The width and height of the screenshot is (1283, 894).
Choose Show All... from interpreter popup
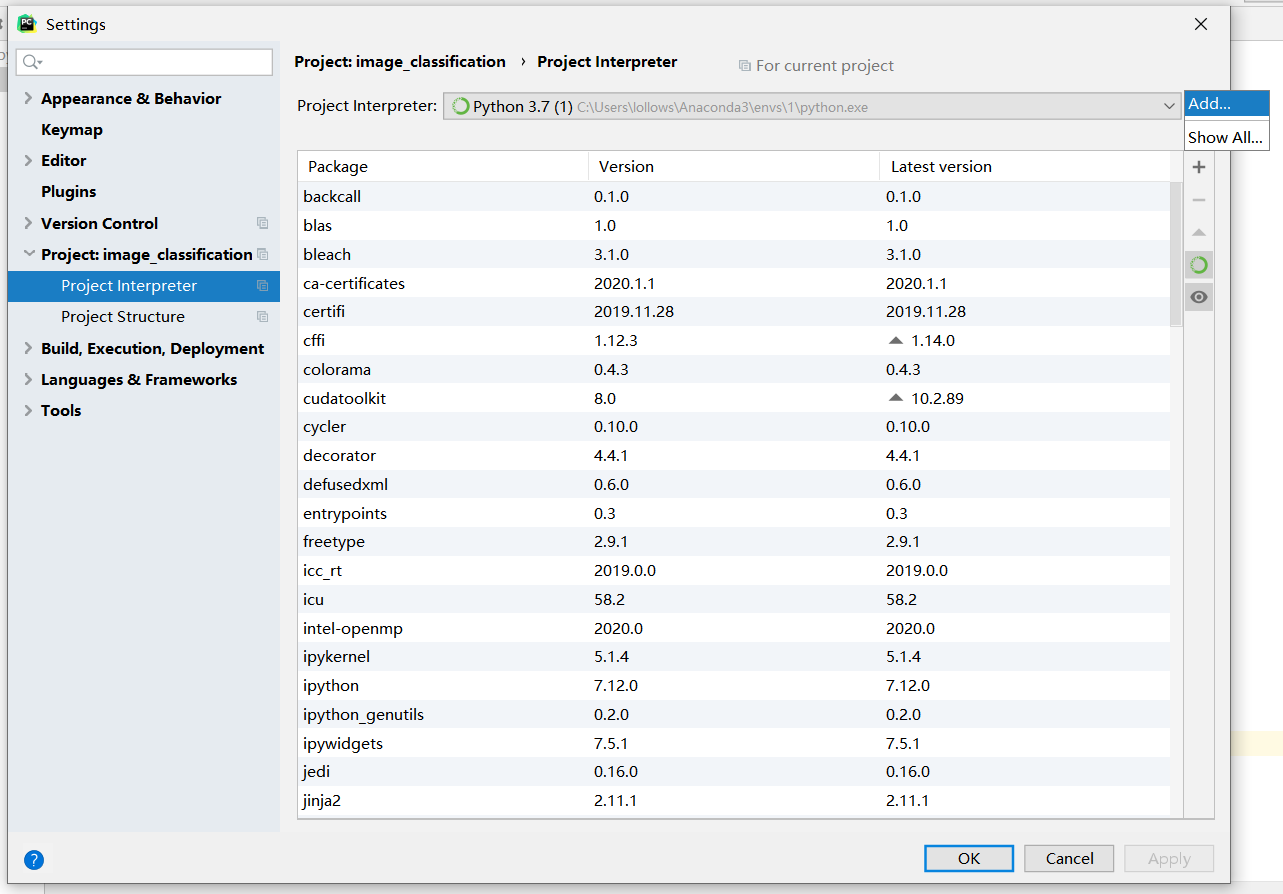[x=1226, y=138]
